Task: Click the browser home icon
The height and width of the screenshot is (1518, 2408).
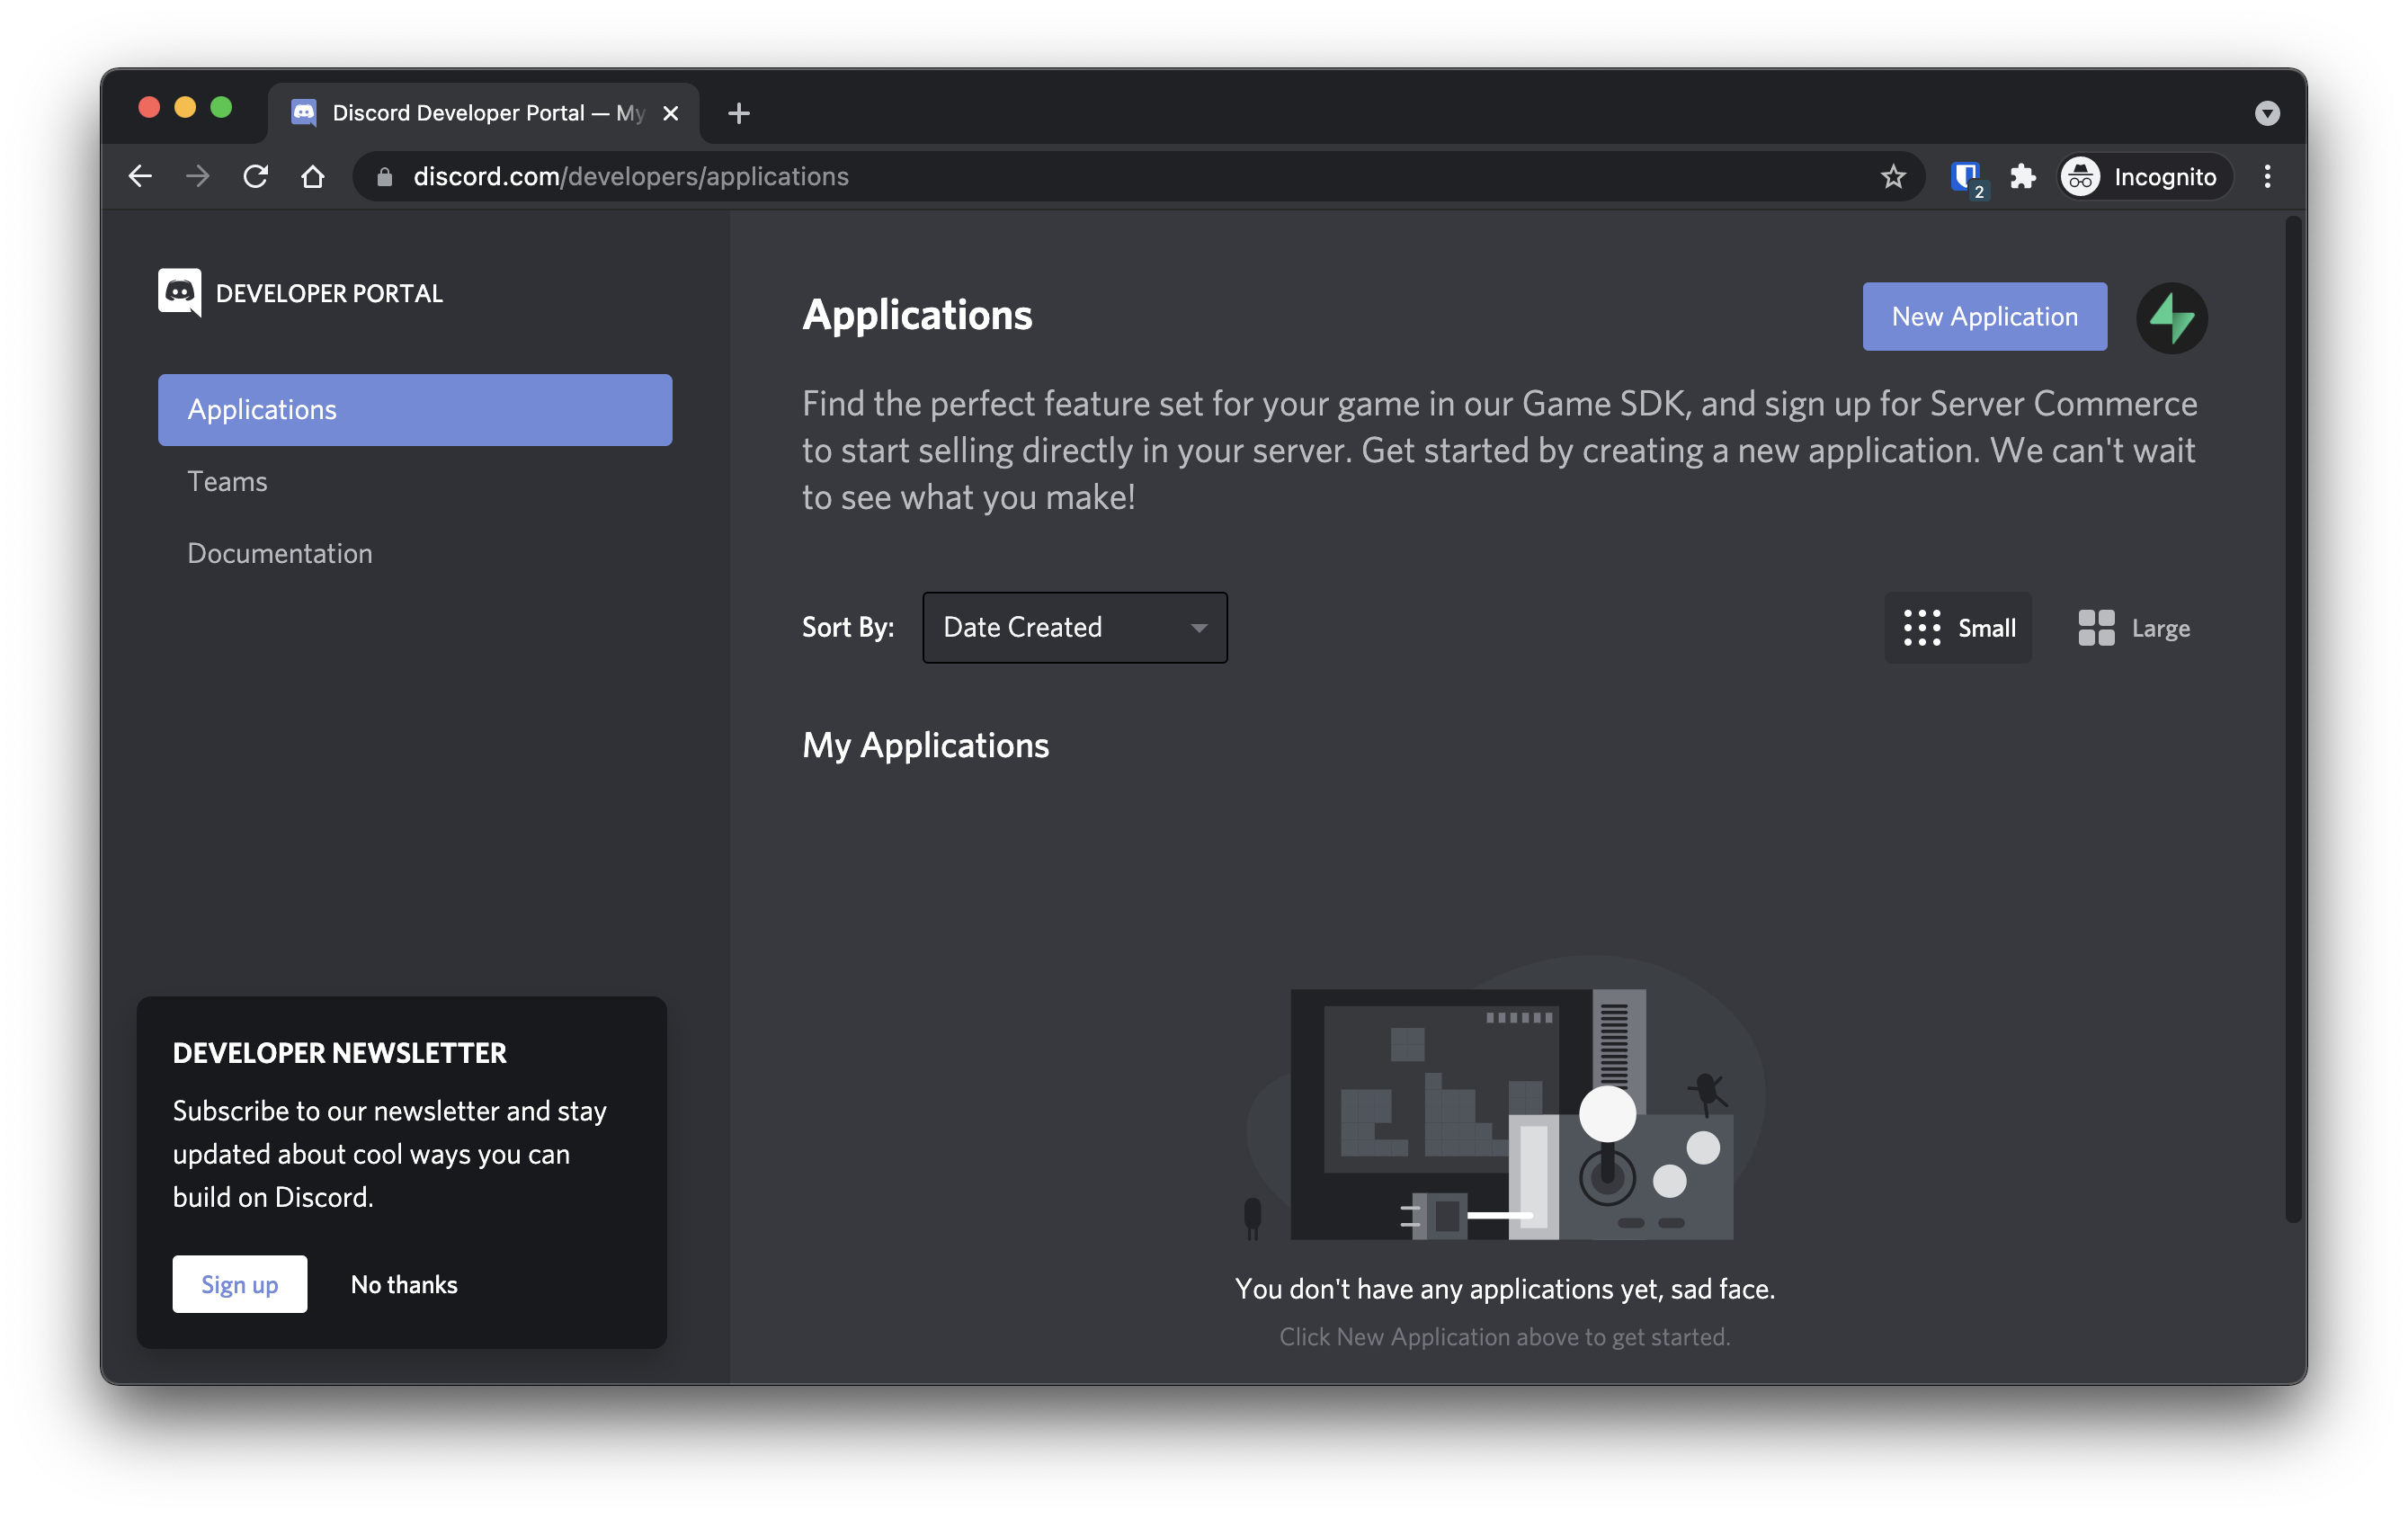Action: tap(313, 176)
